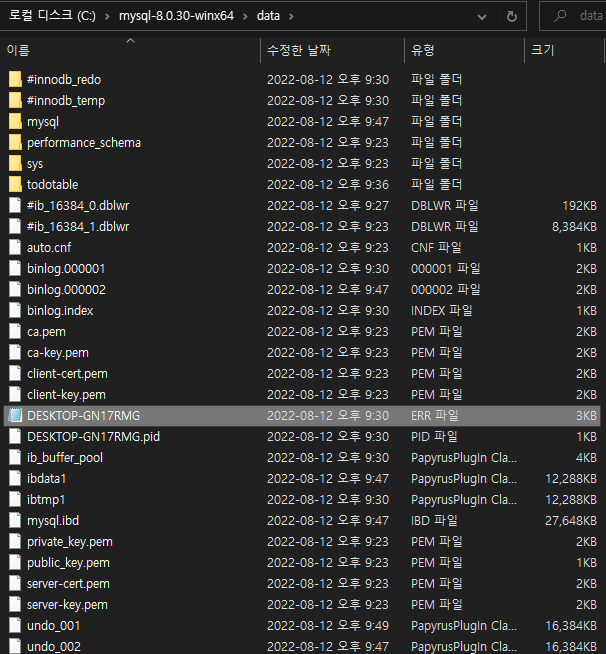Image resolution: width=606 pixels, height=654 pixels.
Task: Select the ibtmp1 file name
Action: point(46,499)
